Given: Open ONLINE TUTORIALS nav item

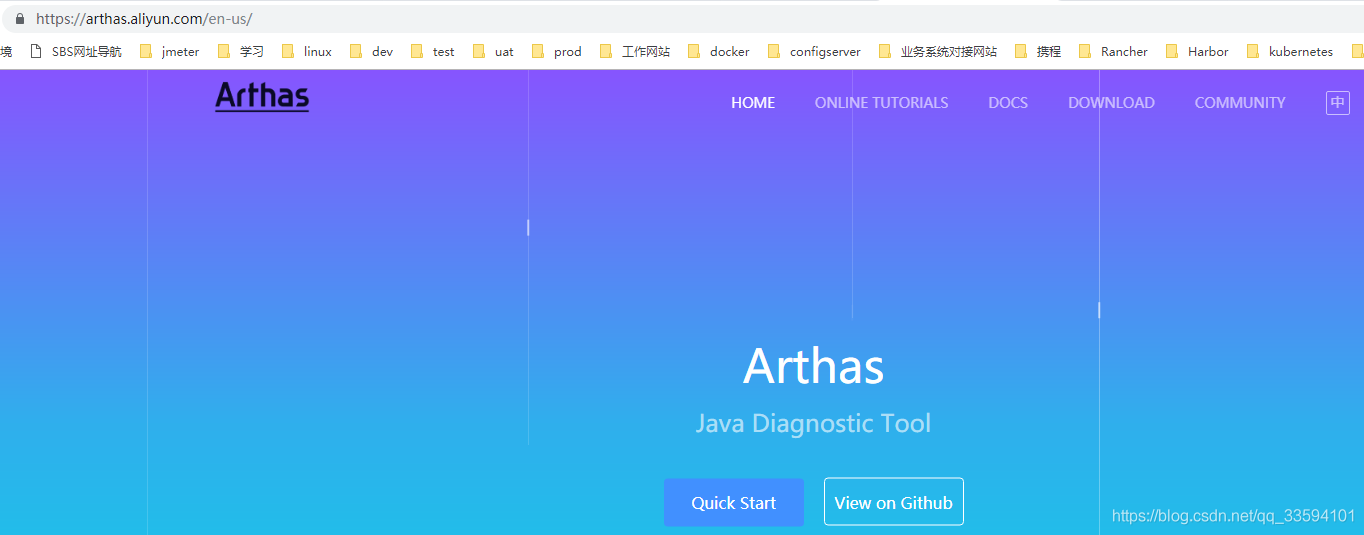Looking at the screenshot, I should click(881, 103).
